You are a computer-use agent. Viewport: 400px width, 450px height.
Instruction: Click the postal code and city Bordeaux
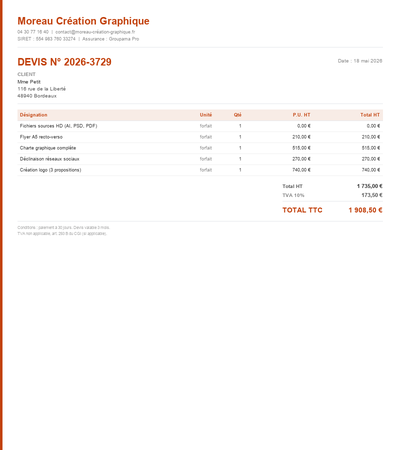37,96
